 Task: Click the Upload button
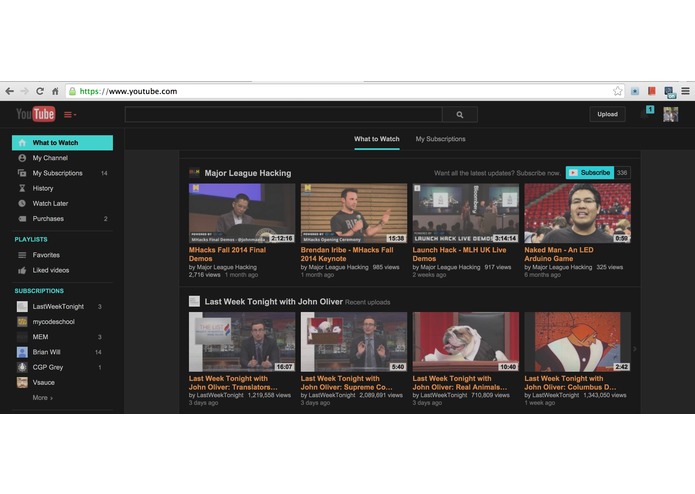(x=607, y=114)
